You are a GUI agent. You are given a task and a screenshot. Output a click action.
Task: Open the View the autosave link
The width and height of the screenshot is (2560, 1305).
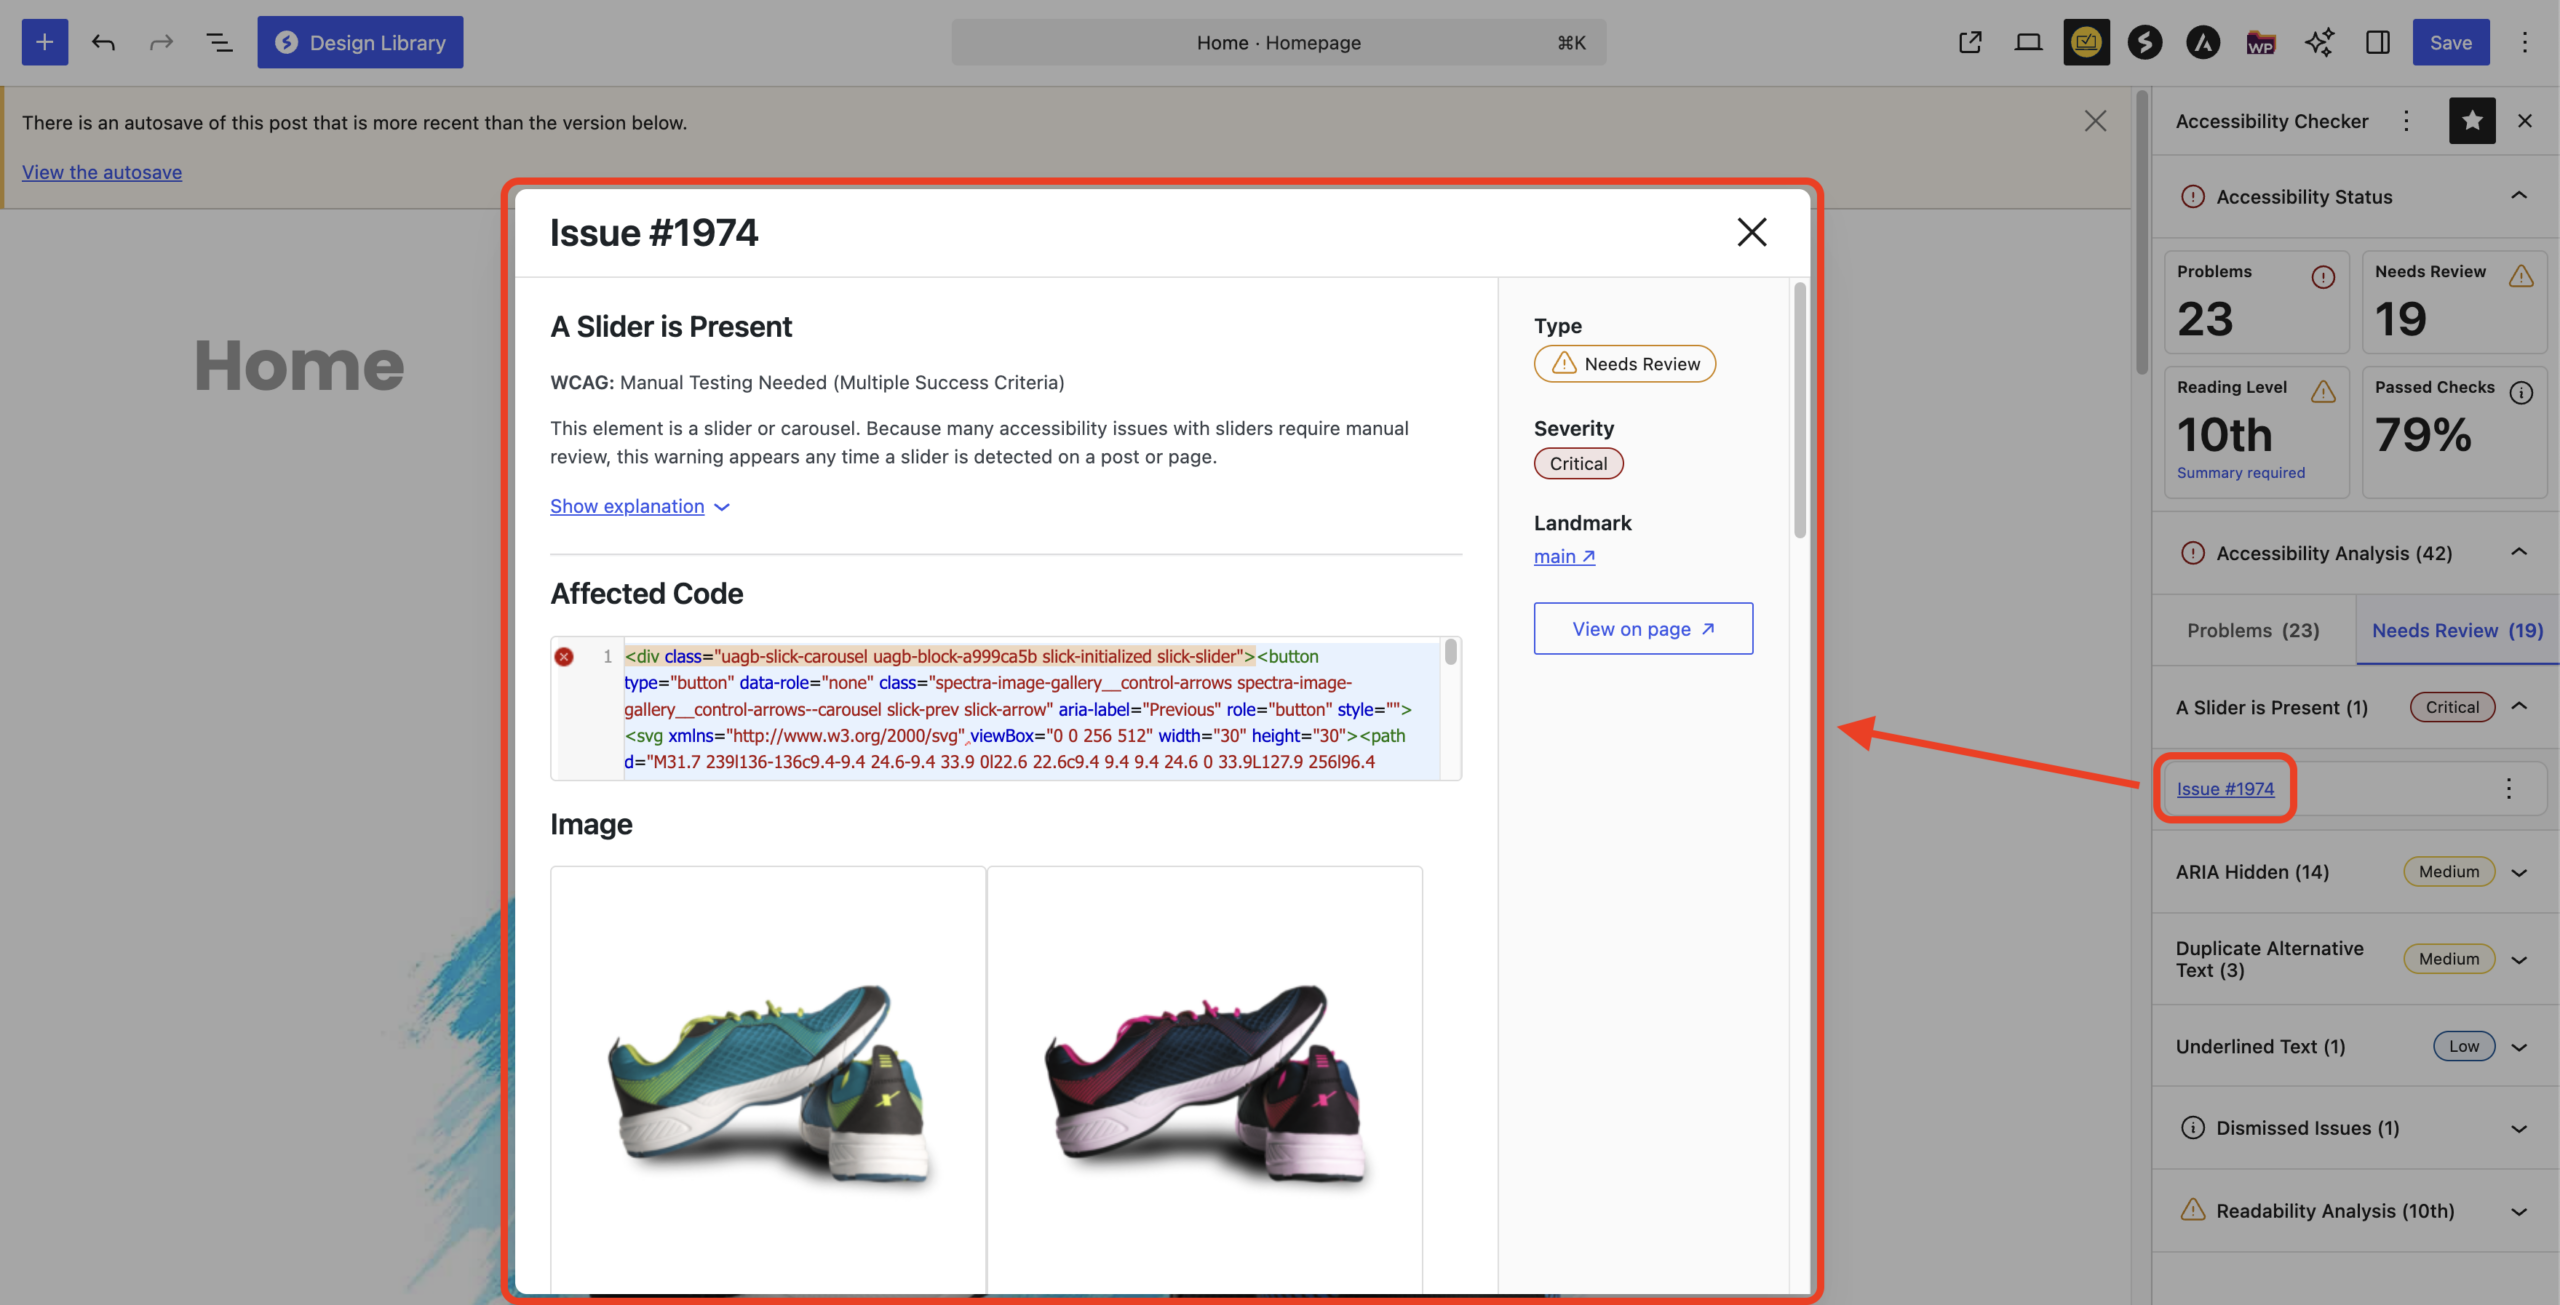tap(101, 172)
